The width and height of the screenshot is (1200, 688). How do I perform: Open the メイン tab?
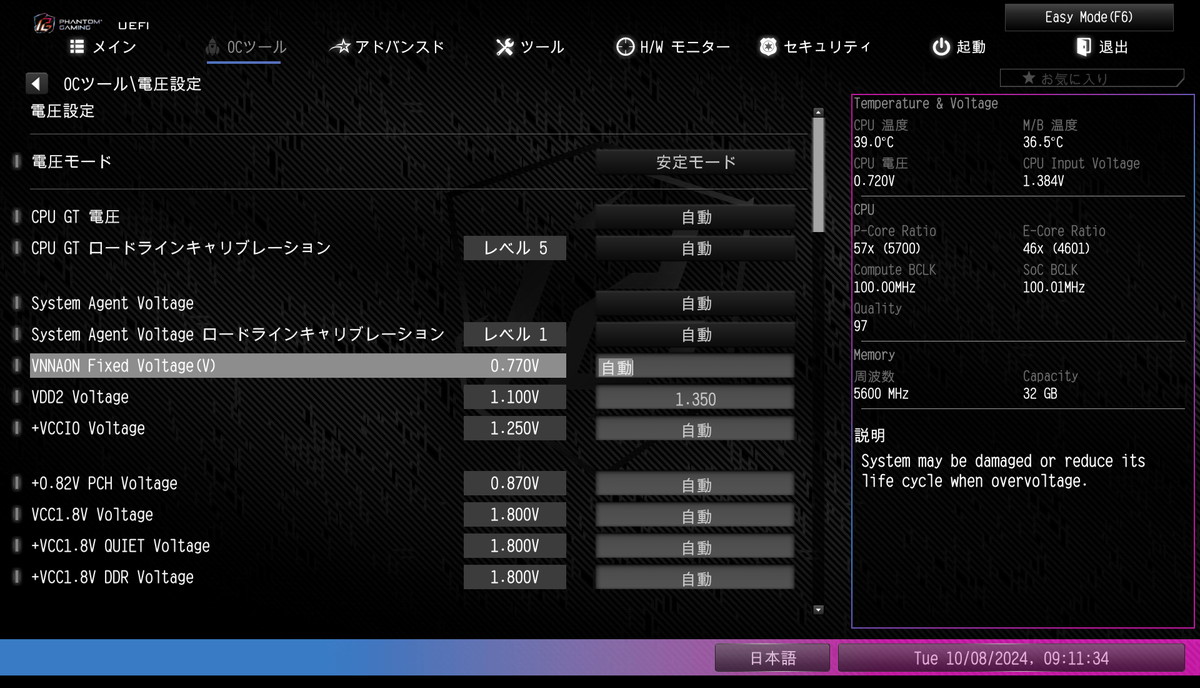point(103,47)
